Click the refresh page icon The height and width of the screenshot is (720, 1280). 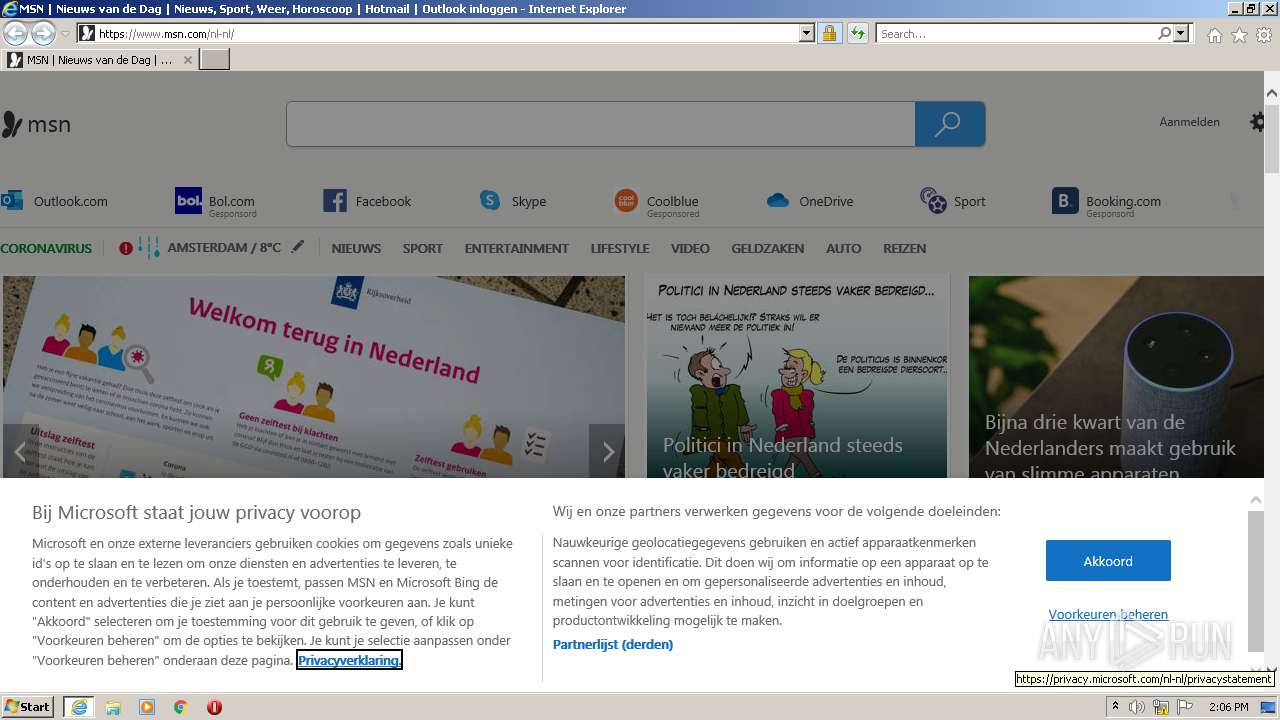pyautogui.click(x=858, y=33)
